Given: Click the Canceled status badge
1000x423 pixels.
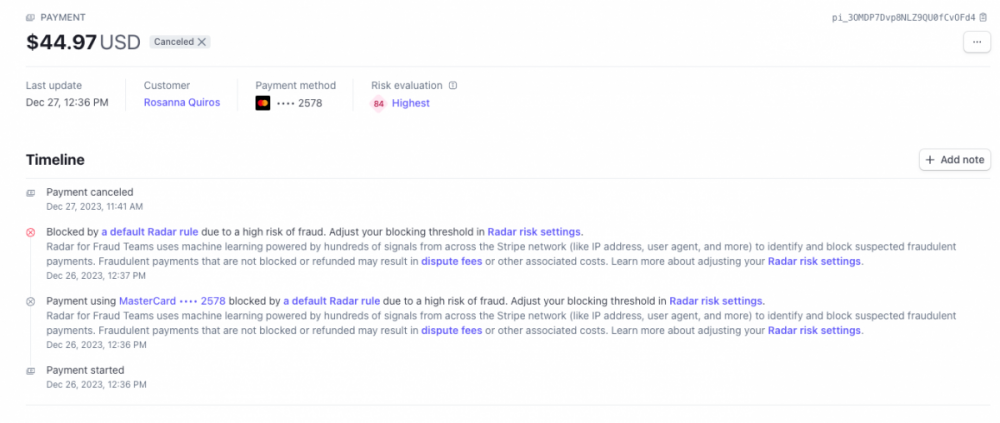Looking at the screenshot, I should (x=180, y=41).
